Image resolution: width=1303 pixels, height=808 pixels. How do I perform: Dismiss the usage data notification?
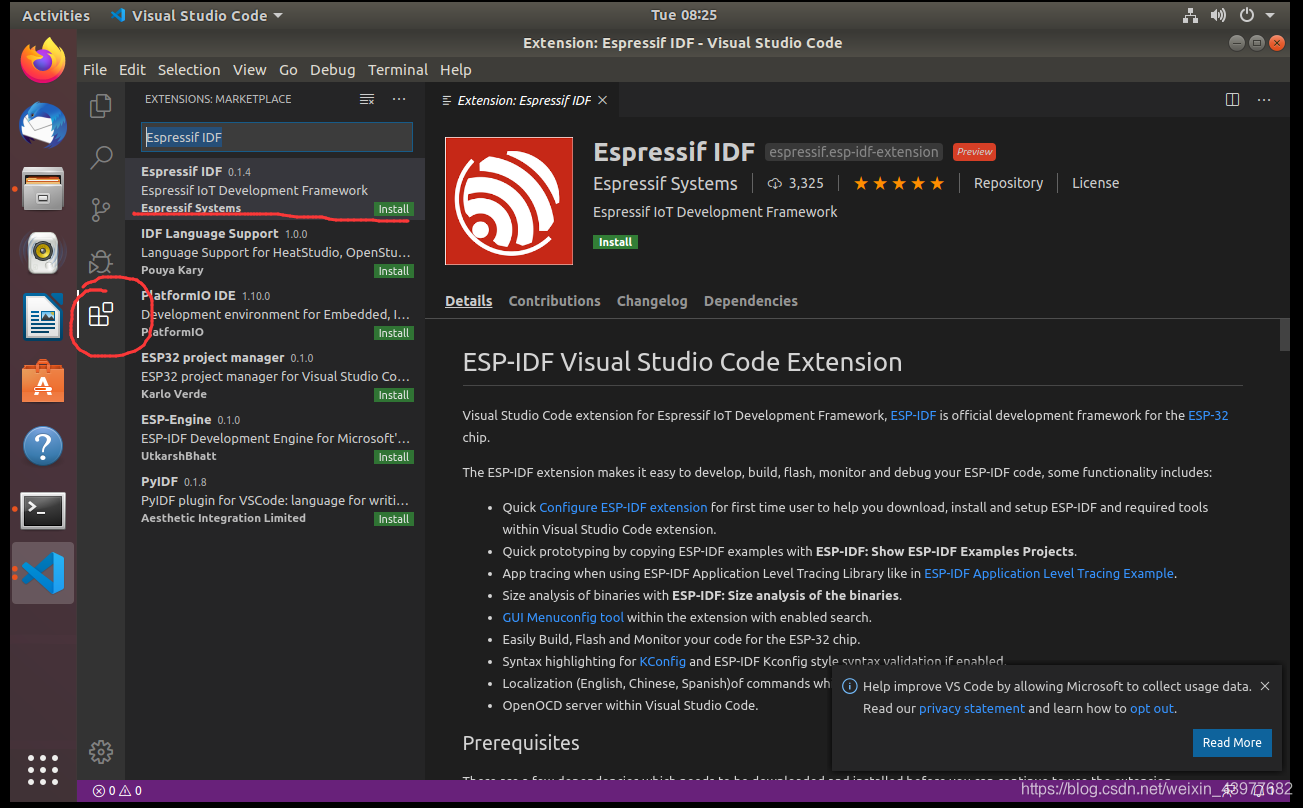pyautogui.click(x=1265, y=686)
